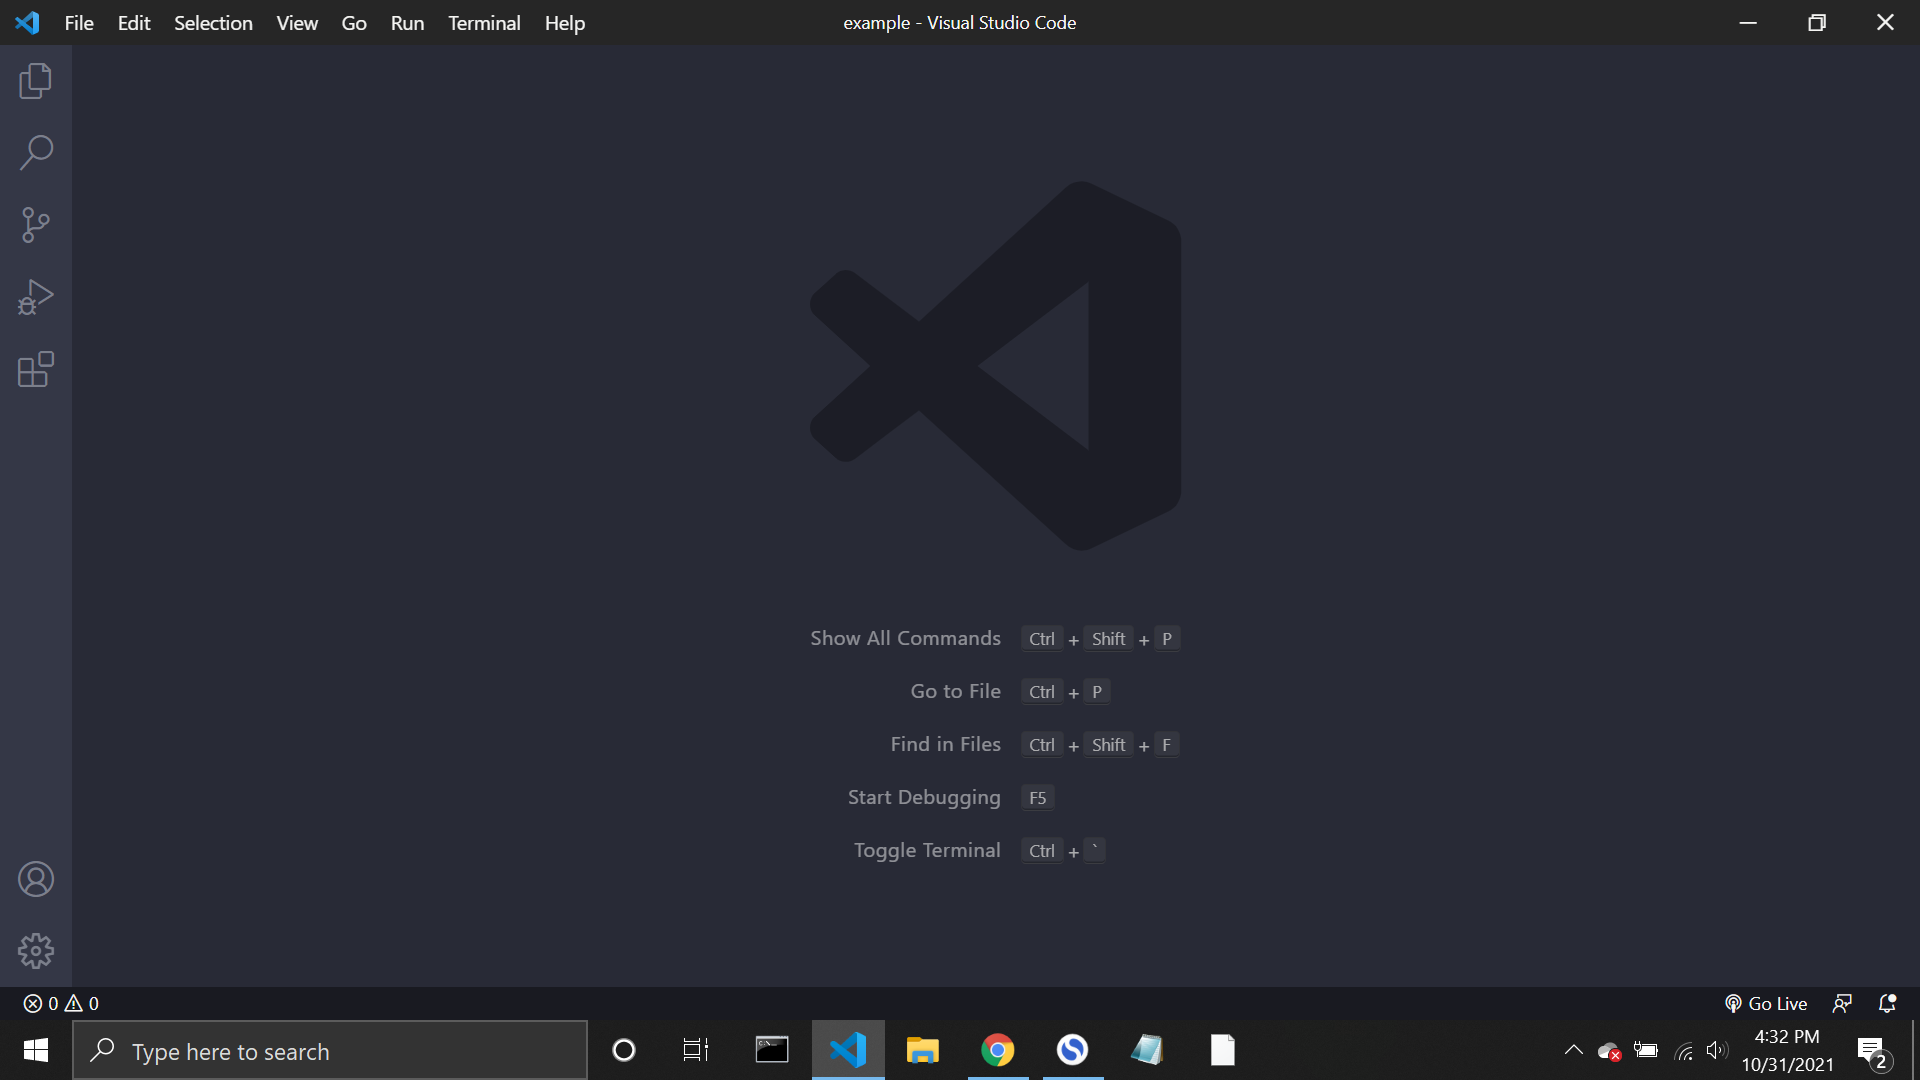Restore down the VS Code window

coord(1817,22)
